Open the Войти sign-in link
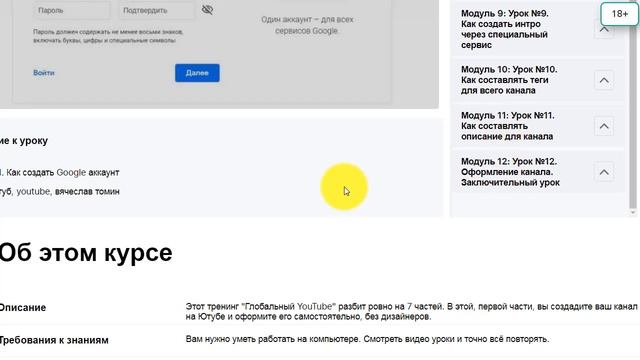Screen dimensions: 640x360 tap(44, 73)
